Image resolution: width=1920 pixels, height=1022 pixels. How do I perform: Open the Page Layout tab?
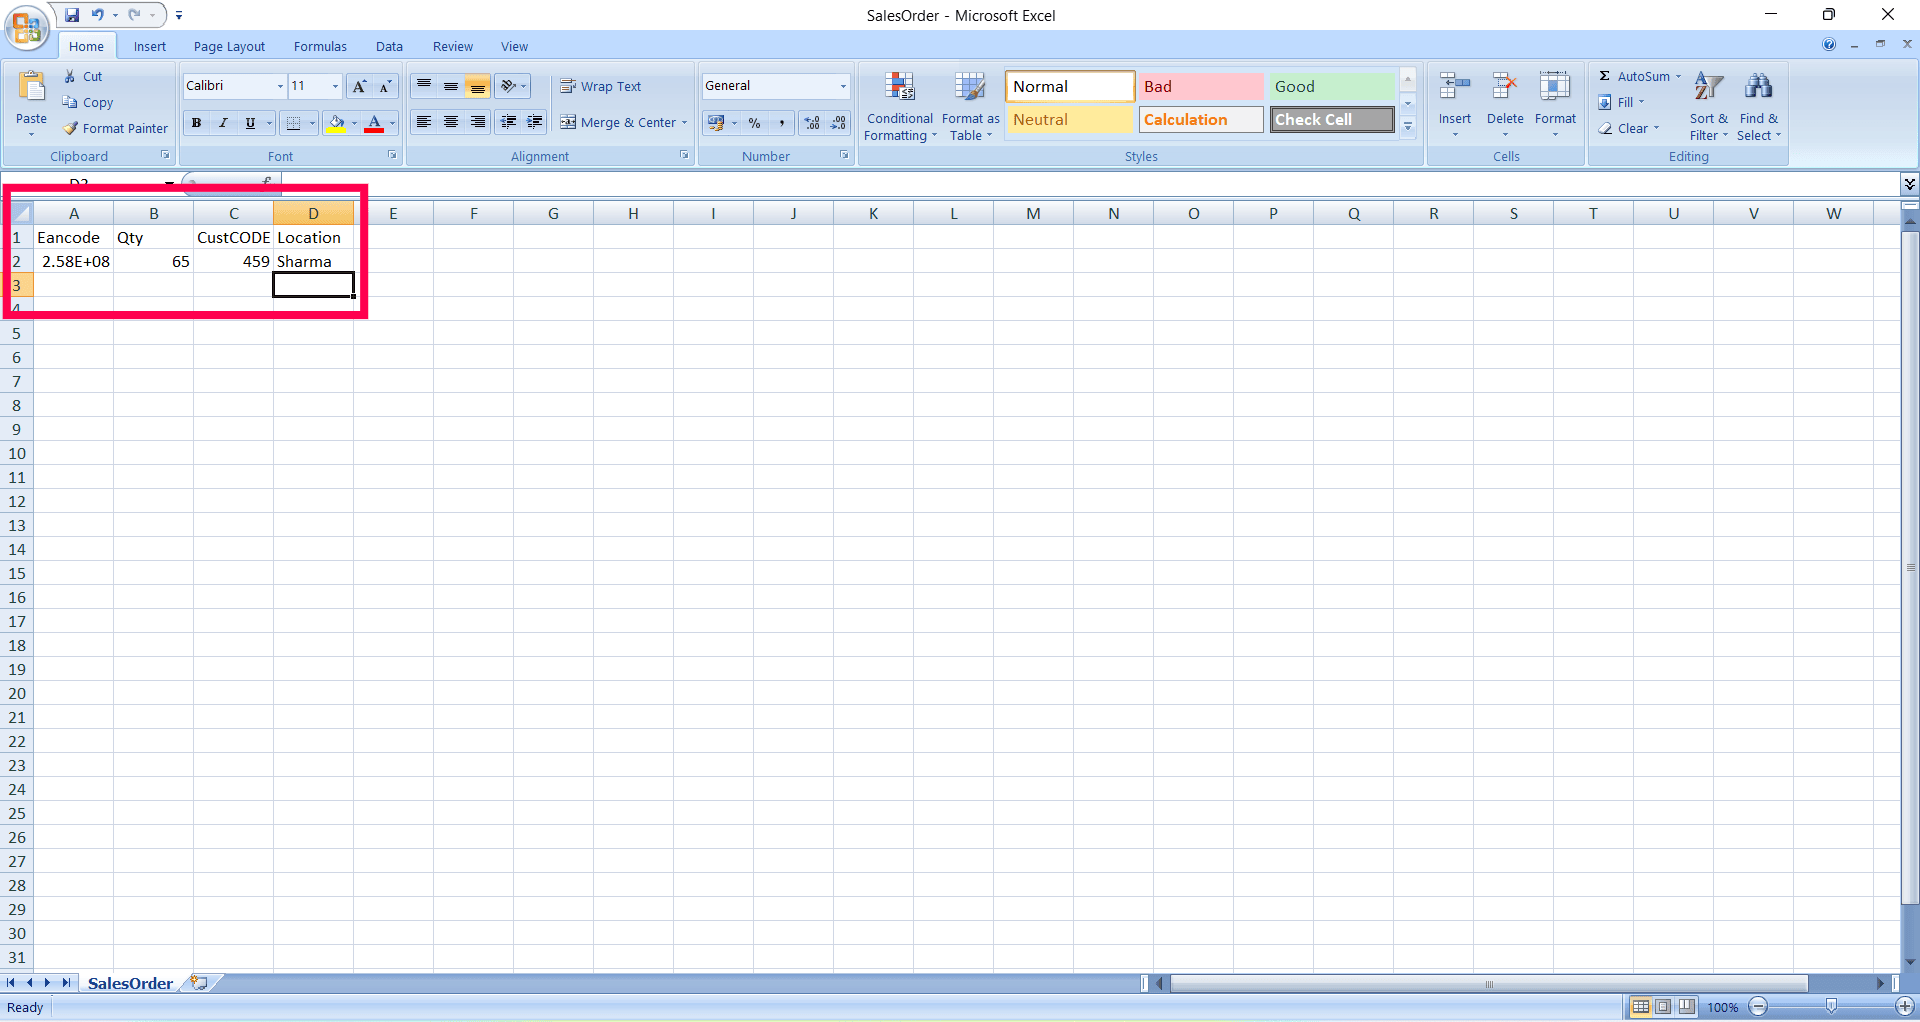[229, 46]
